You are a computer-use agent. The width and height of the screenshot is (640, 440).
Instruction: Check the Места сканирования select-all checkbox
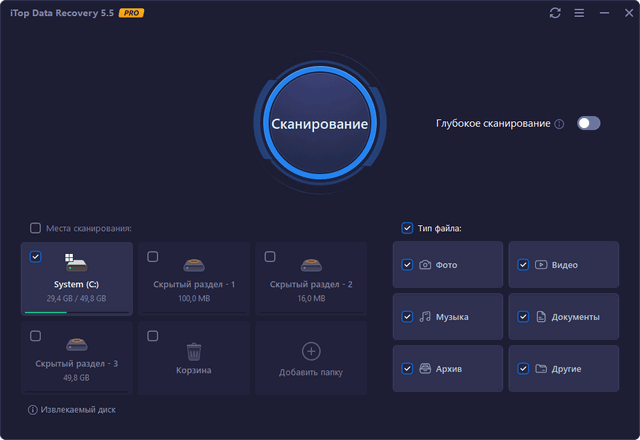(36, 228)
